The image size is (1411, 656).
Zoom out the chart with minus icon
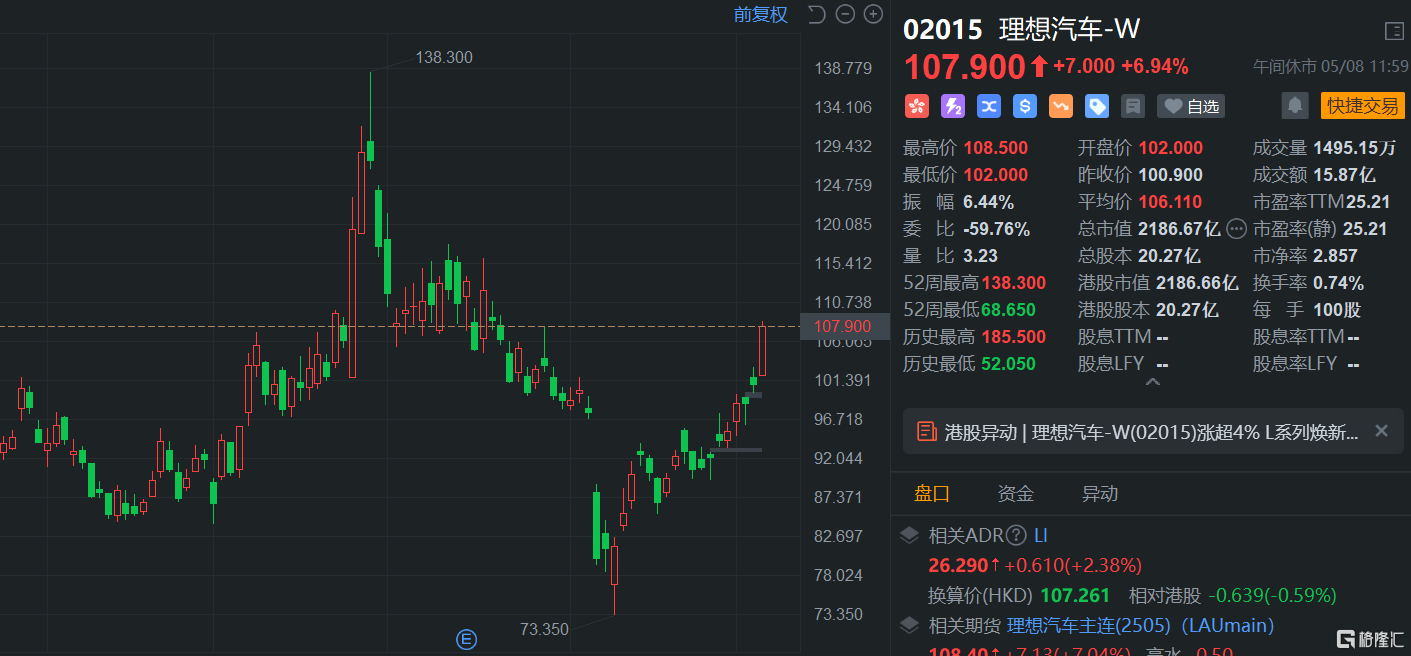[845, 14]
